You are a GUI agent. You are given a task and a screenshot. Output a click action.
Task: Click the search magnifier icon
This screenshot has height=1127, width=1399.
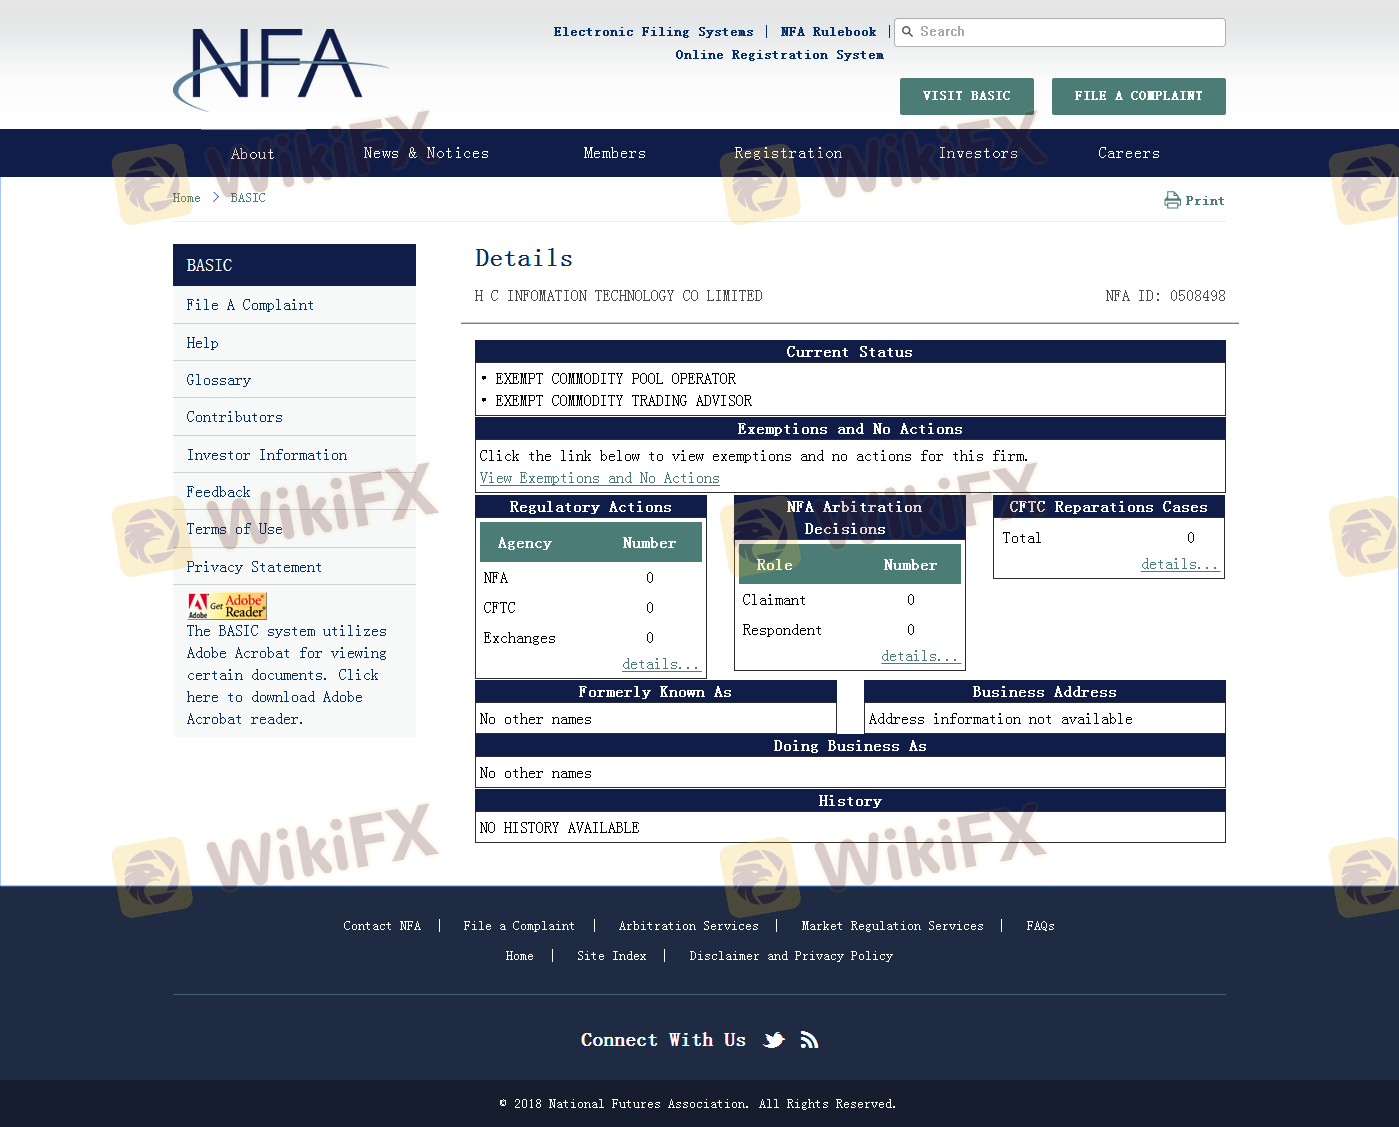(908, 32)
